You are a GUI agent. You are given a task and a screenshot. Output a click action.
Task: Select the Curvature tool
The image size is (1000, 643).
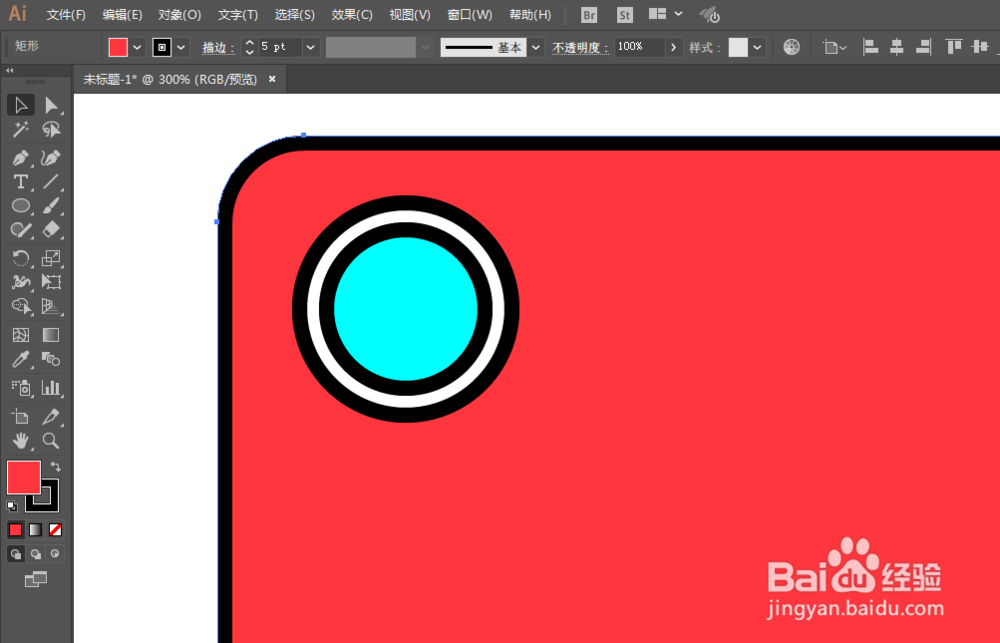(51, 158)
